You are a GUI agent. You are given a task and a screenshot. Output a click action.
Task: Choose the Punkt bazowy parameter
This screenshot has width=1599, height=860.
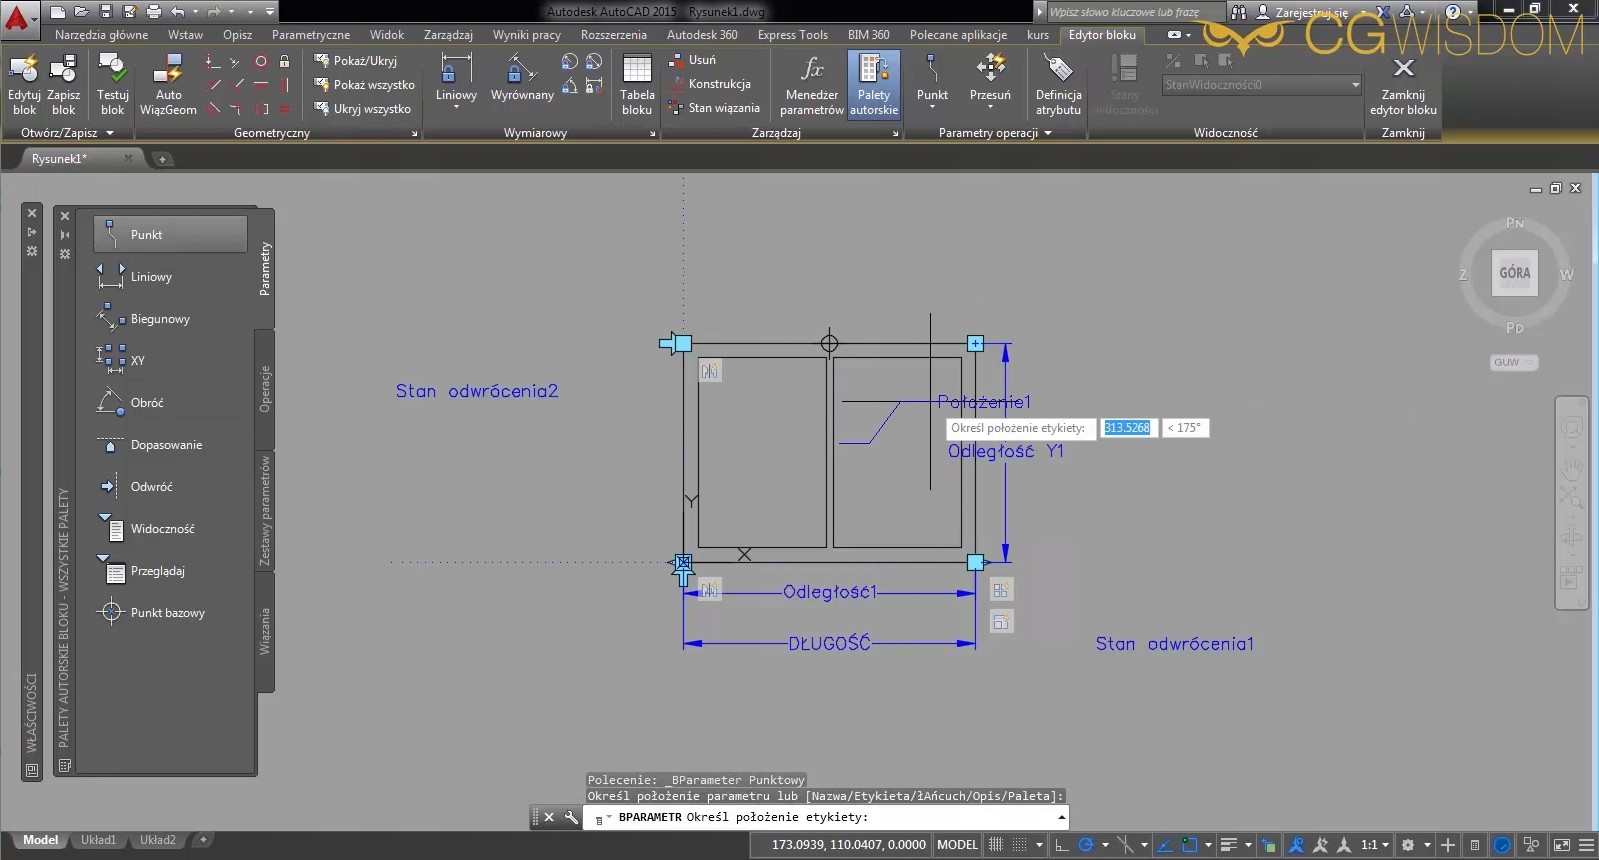coord(167,613)
